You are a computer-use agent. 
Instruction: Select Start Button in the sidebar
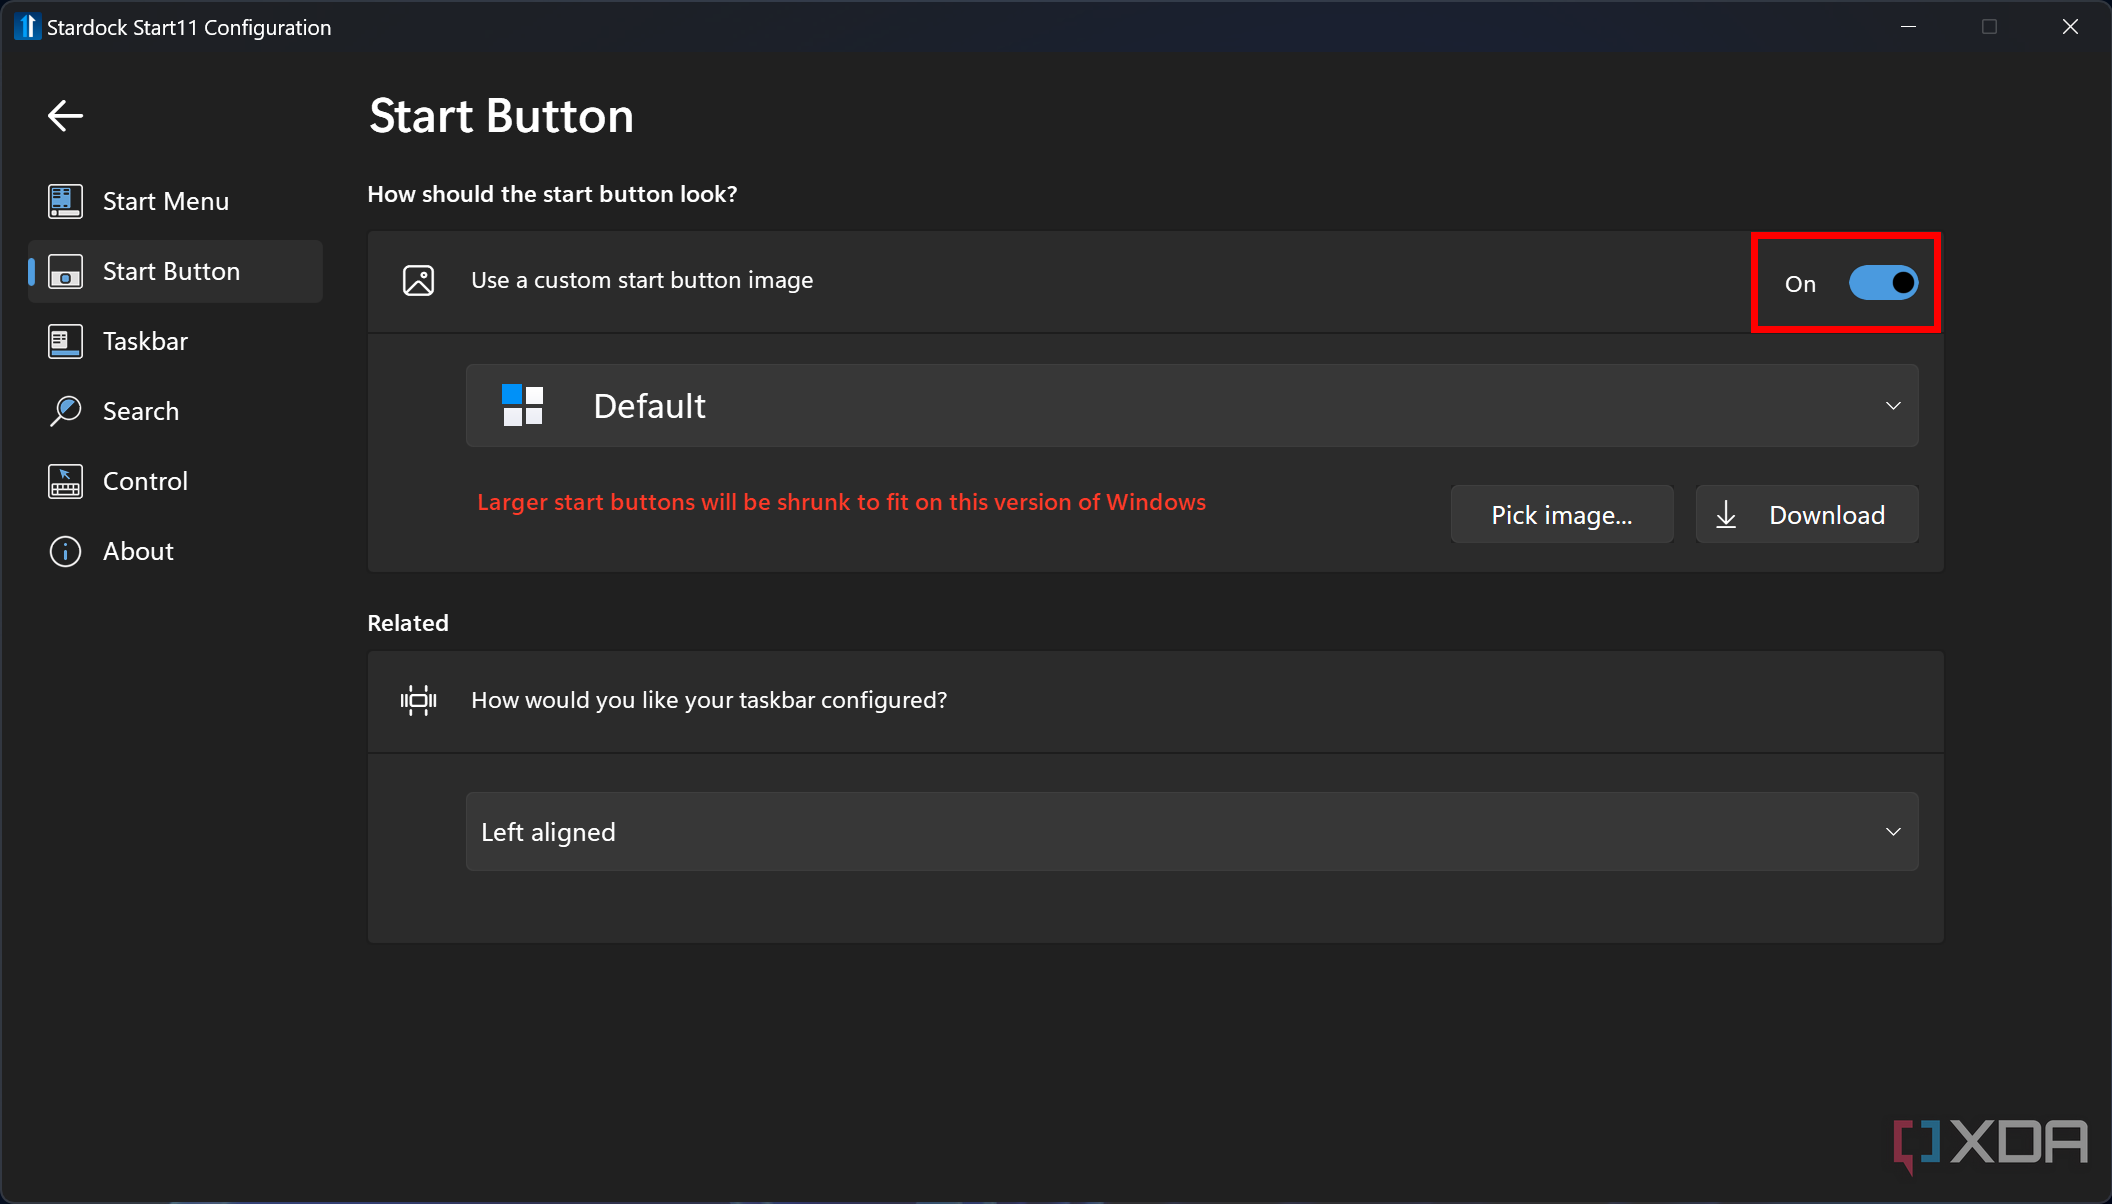tap(175, 271)
